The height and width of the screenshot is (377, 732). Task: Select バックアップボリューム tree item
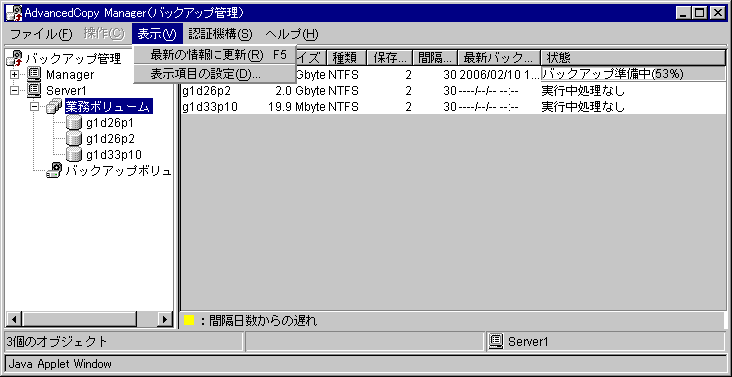click(x=119, y=171)
